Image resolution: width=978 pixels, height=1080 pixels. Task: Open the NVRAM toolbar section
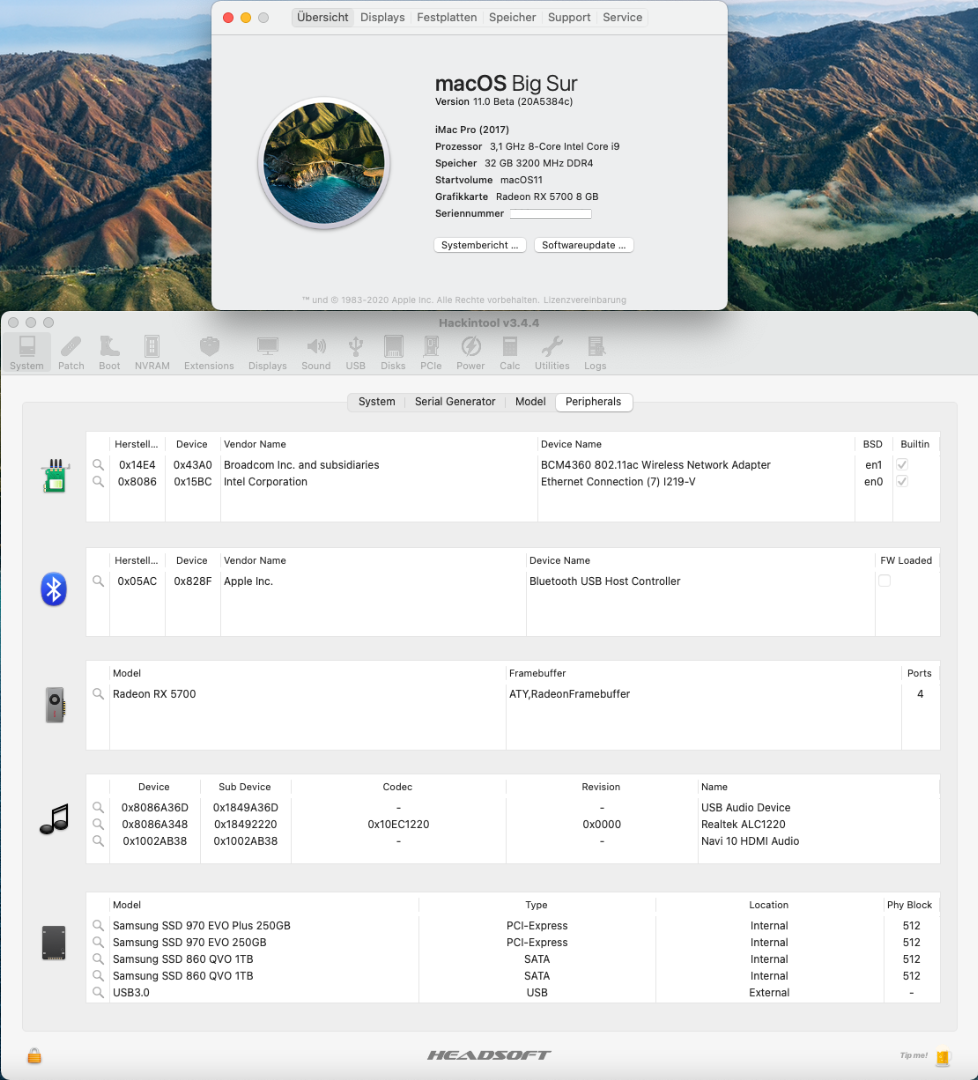[152, 351]
